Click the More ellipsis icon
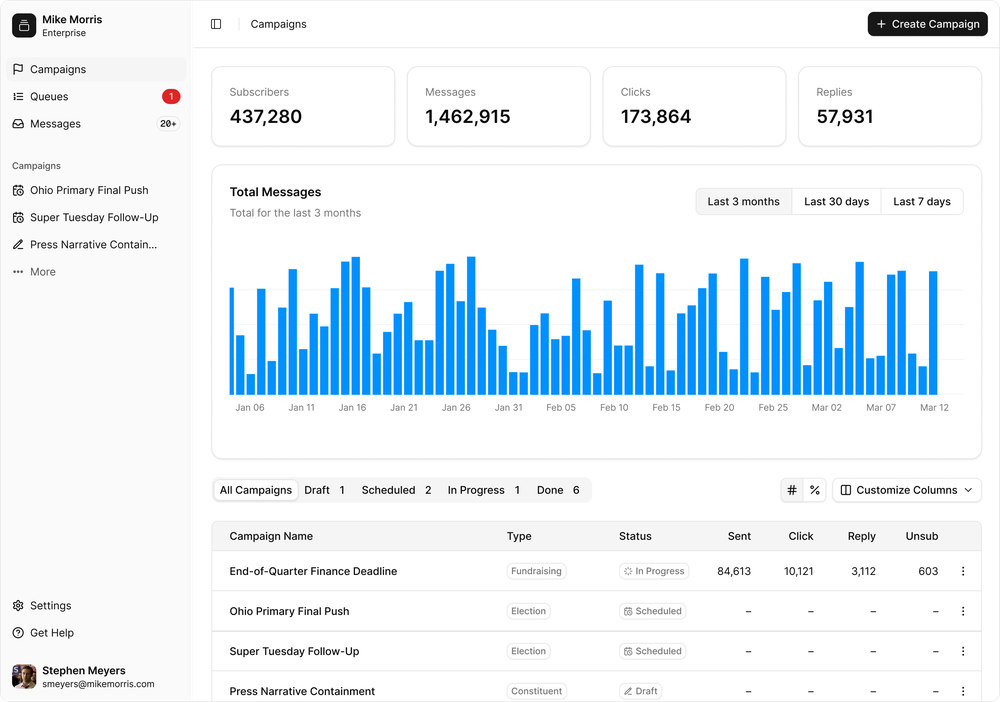The height and width of the screenshot is (702, 1000). coord(18,272)
